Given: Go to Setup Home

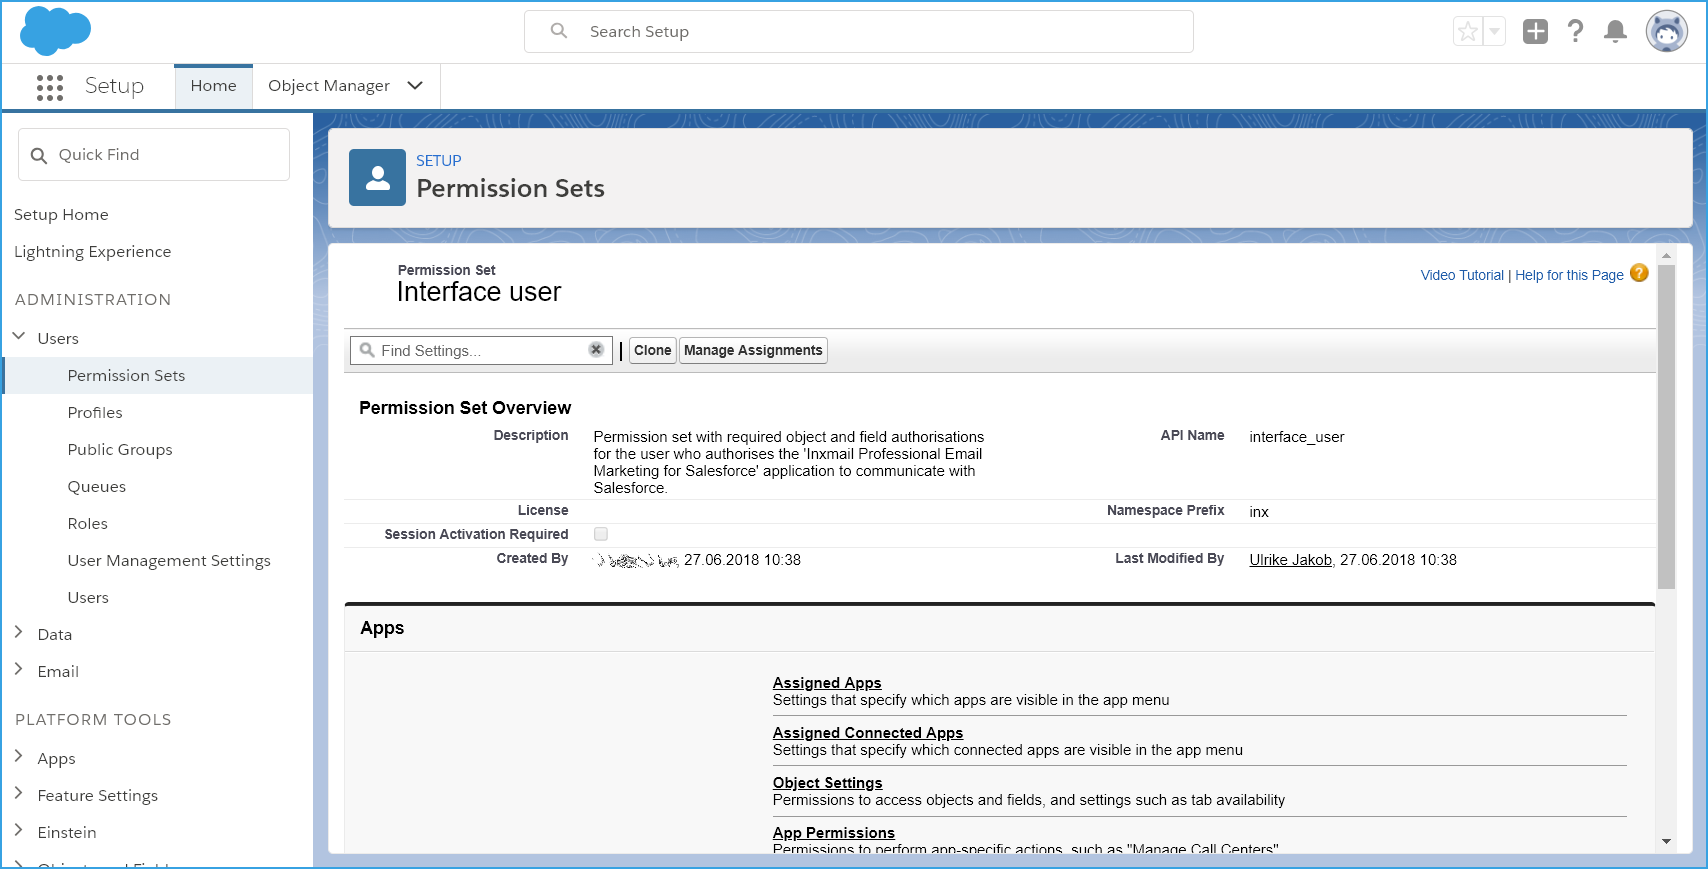Looking at the screenshot, I should pos(61,214).
